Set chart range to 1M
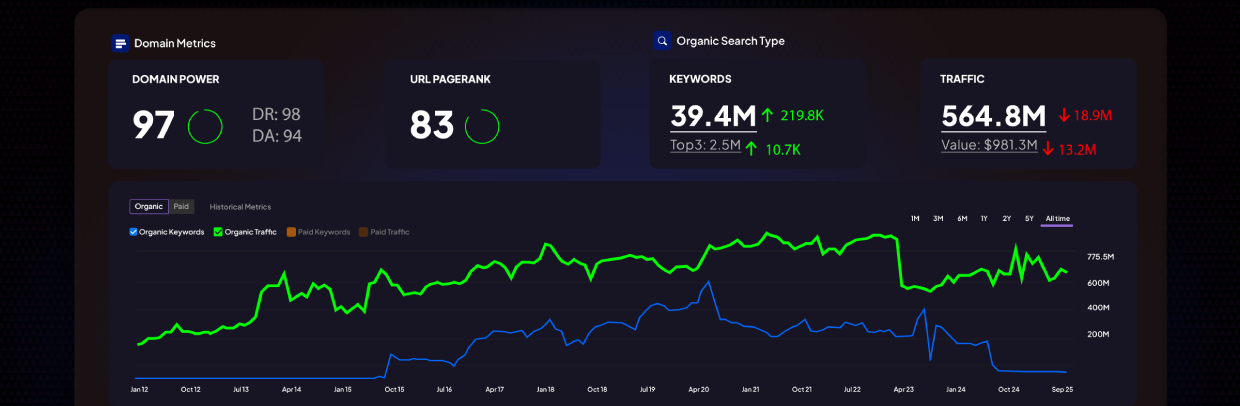This screenshot has height=406, width=1240. (x=914, y=218)
